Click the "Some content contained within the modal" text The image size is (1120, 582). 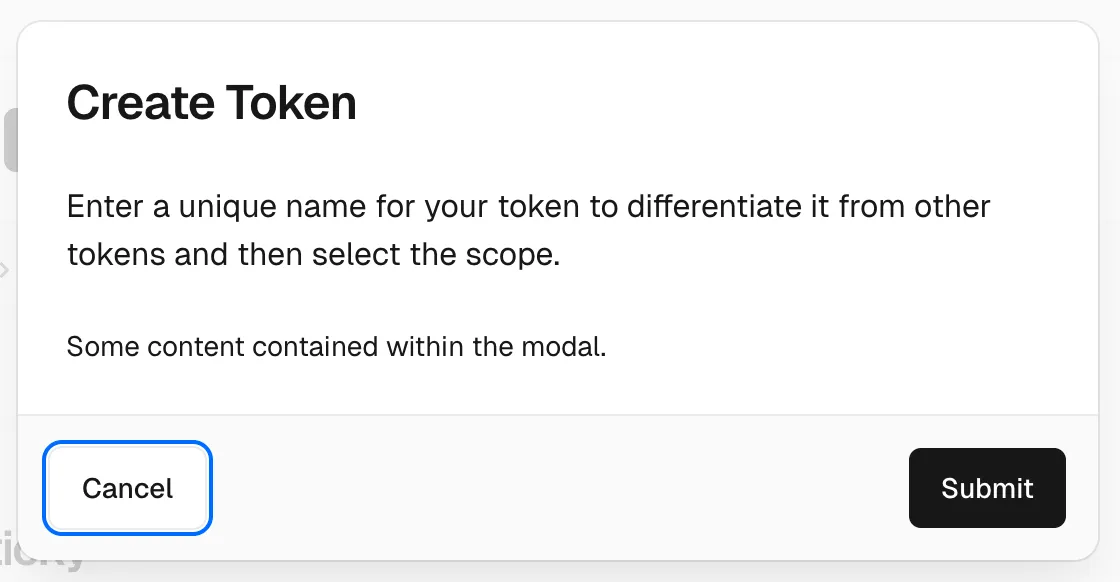tap(336, 347)
